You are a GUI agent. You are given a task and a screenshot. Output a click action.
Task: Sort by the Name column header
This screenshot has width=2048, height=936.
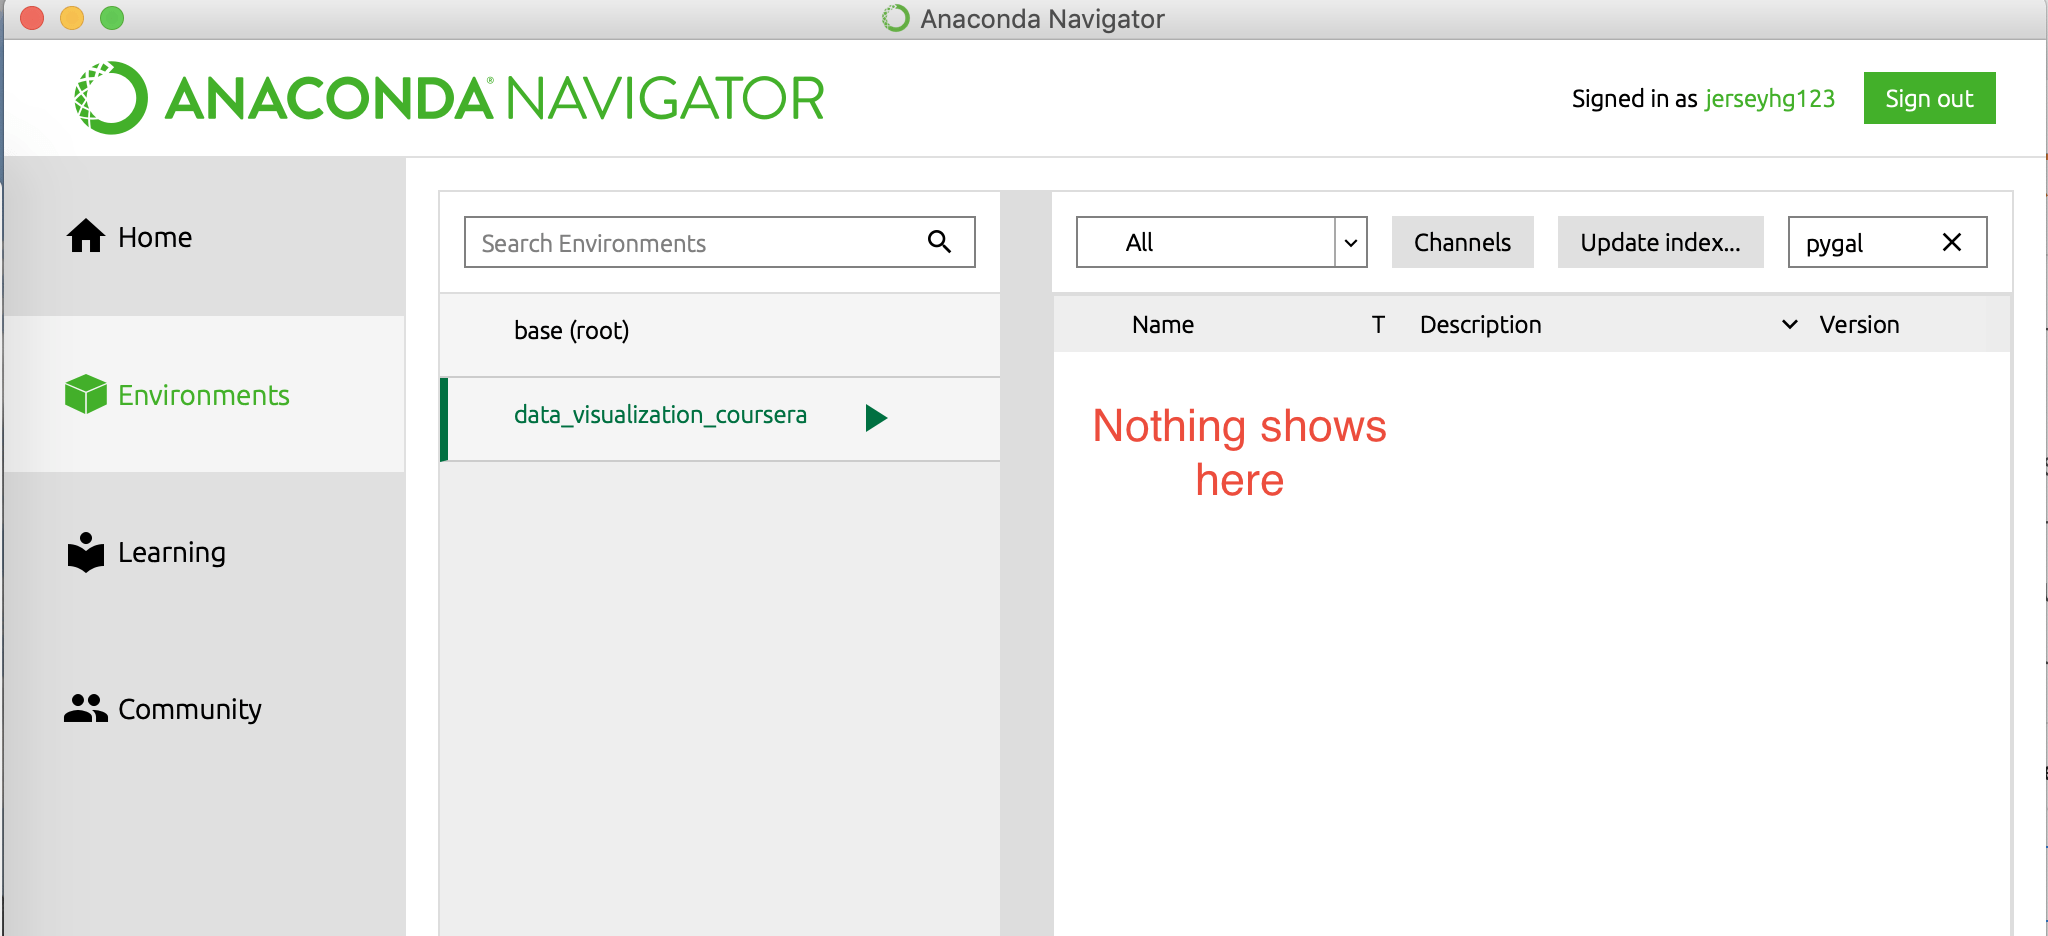1163,324
